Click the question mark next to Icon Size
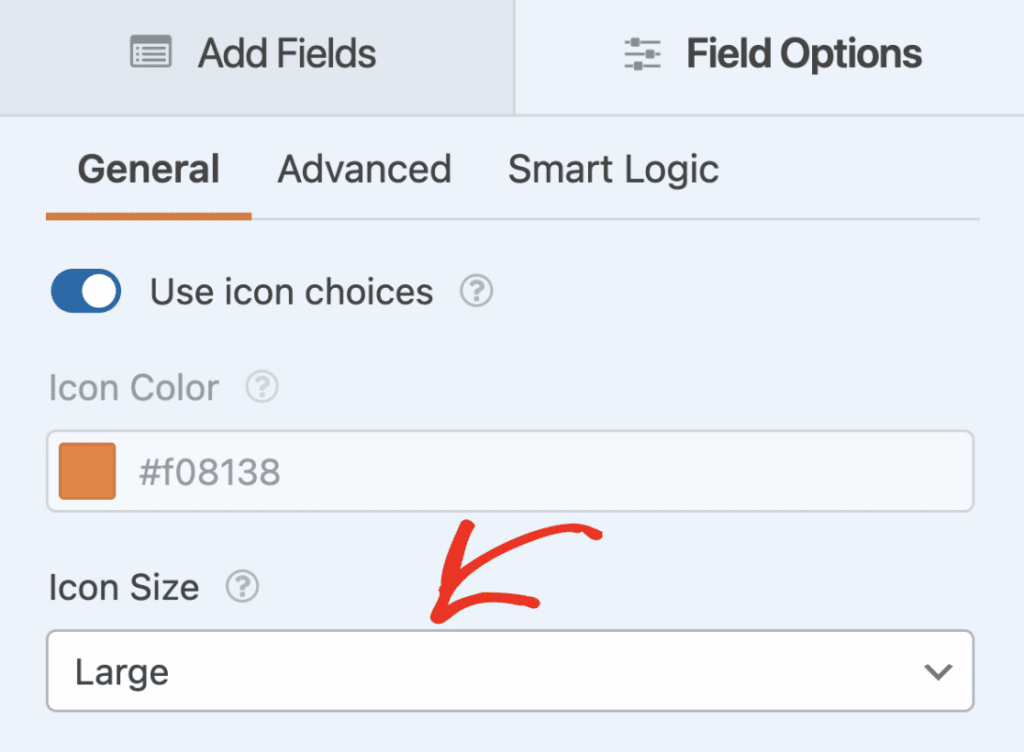1024x752 pixels. [240, 588]
